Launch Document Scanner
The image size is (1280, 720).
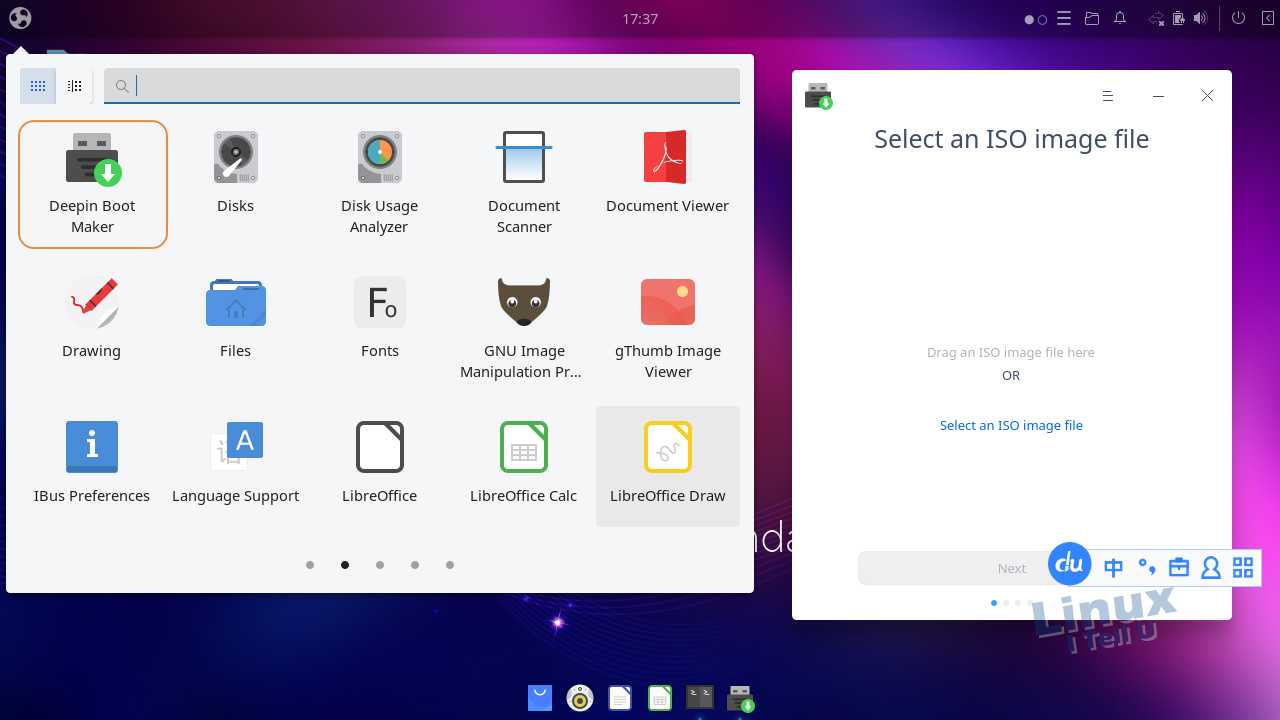coord(523,184)
